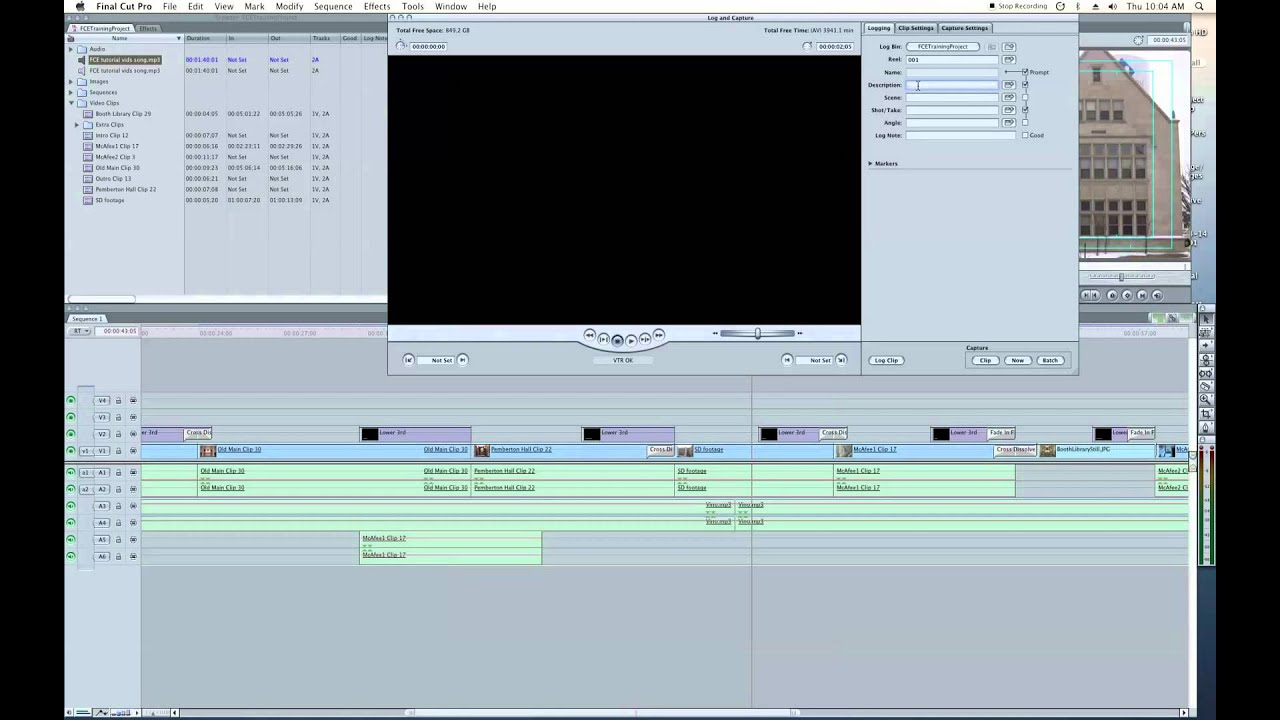Uncheck the Prompt checkbox
The image size is (1280, 720).
(x=1025, y=72)
